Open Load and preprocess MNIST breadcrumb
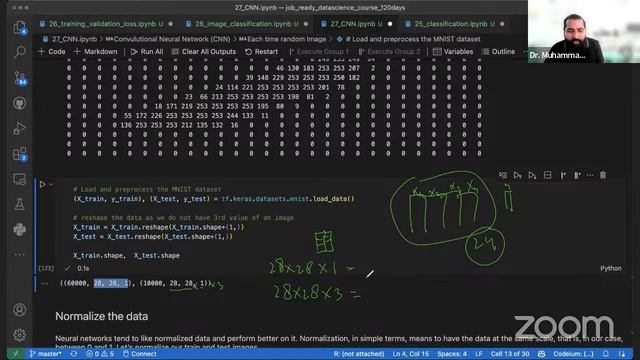 click(x=408, y=39)
